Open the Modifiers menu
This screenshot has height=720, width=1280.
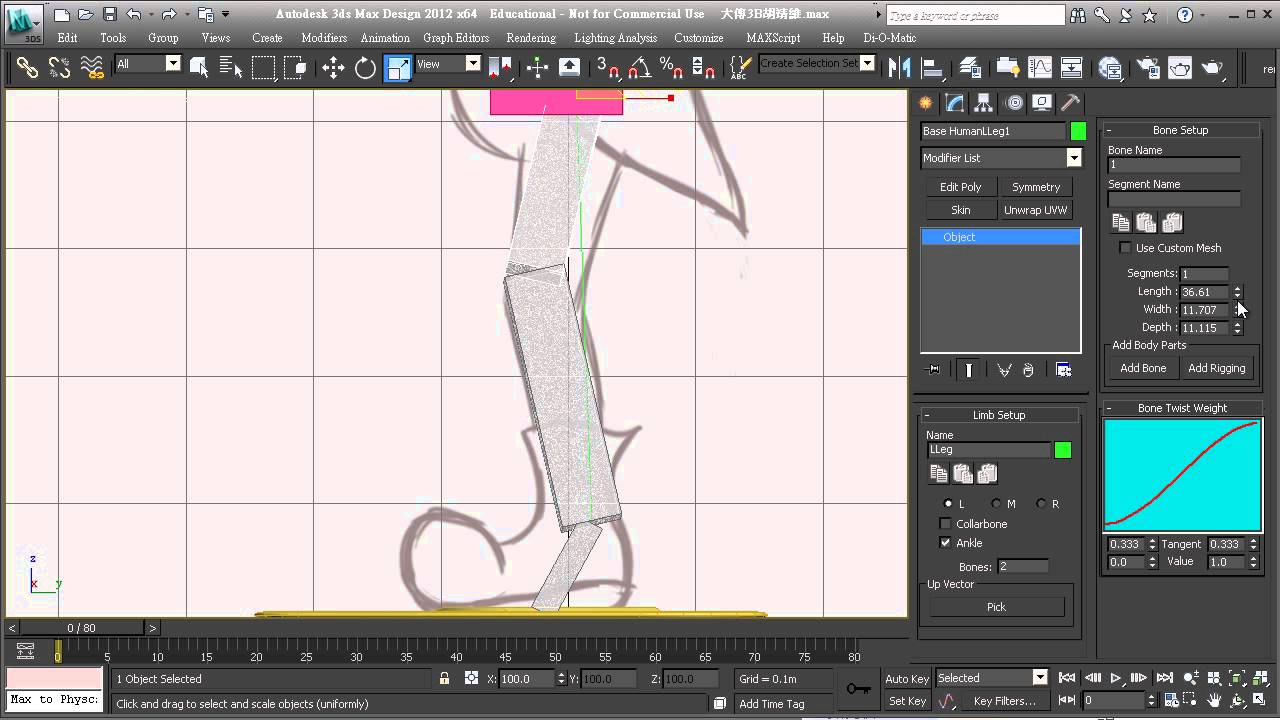coord(324,38)
